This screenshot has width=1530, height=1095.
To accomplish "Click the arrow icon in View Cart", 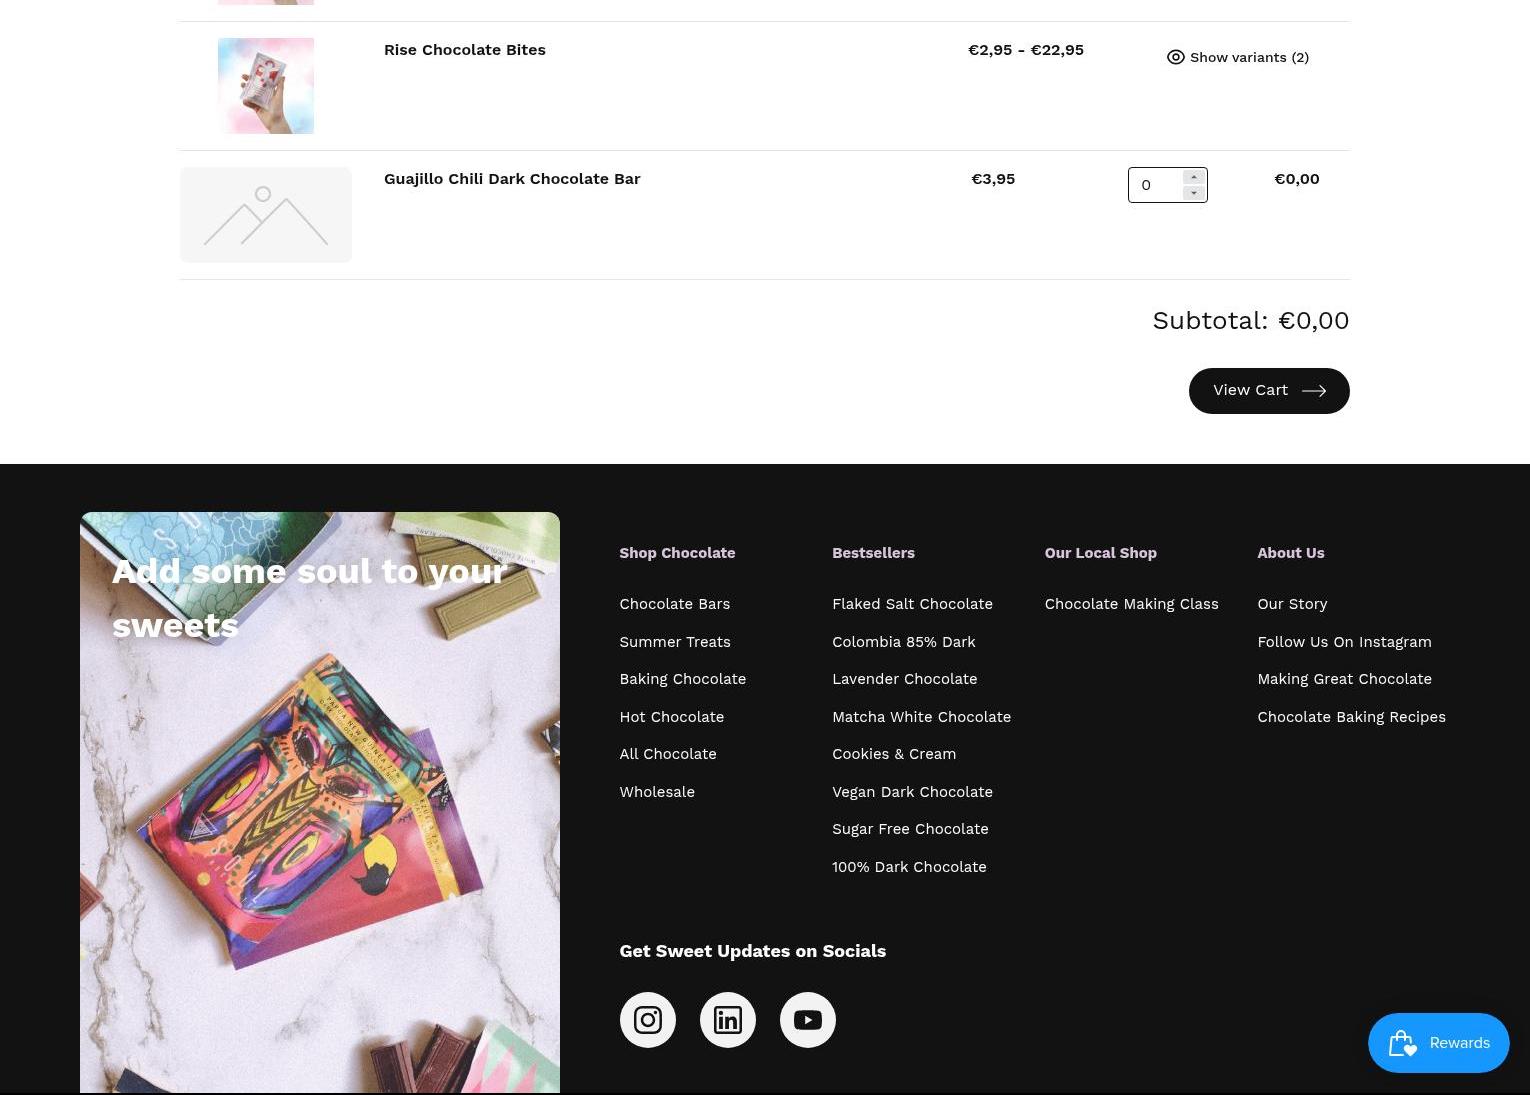I will 1314,391.
